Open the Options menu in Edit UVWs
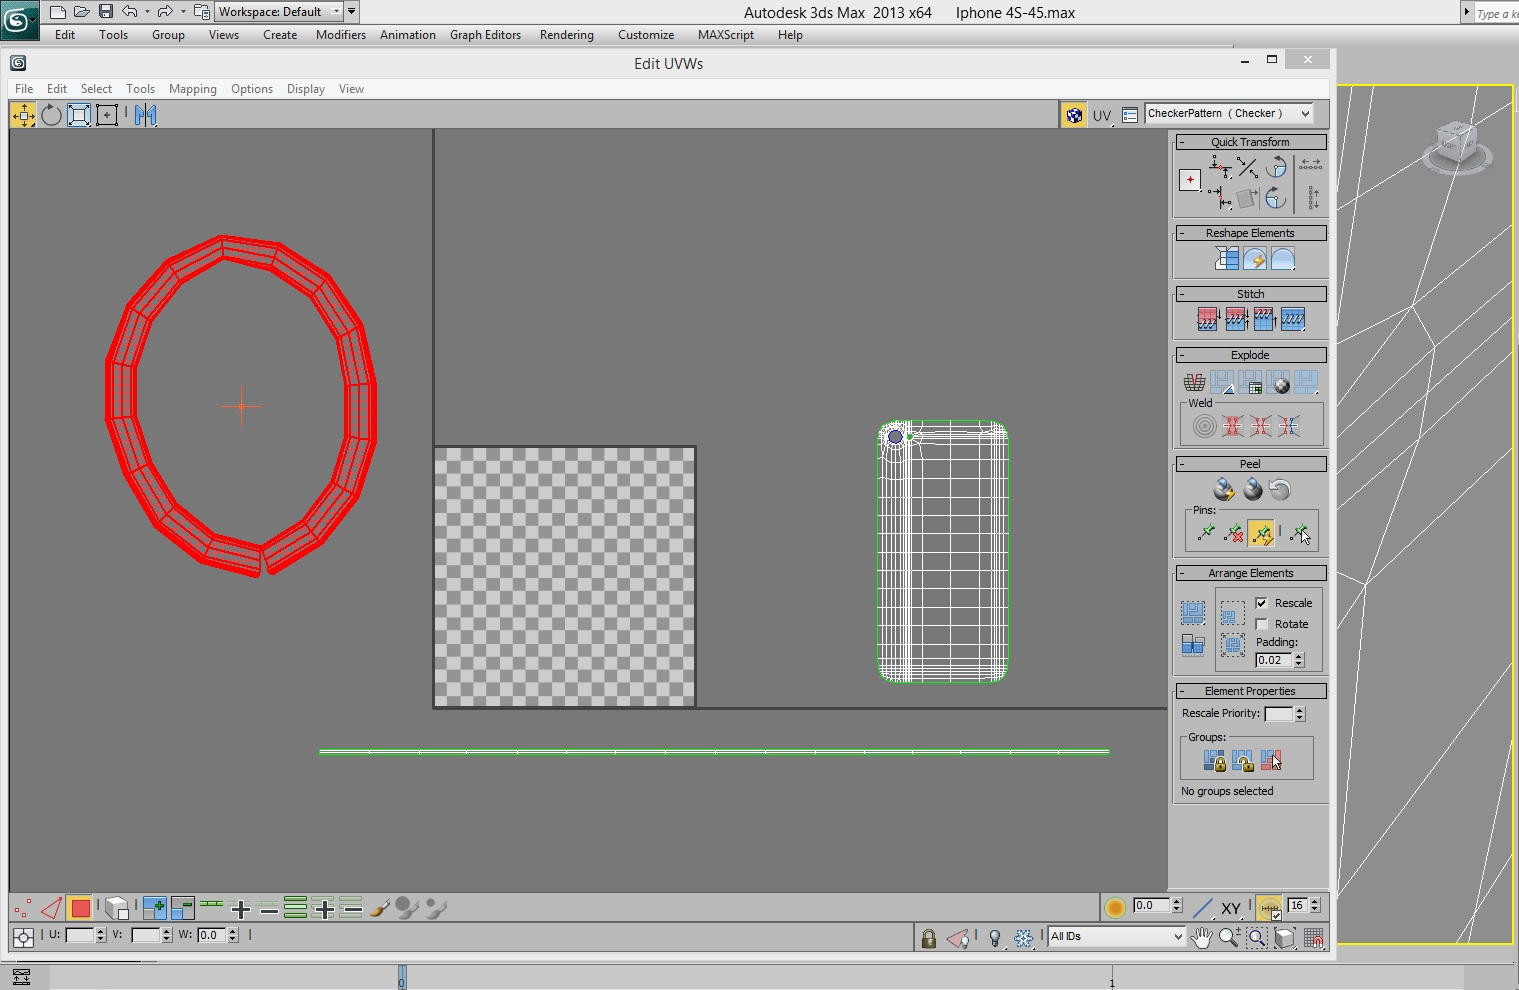This screenshot has height=990, width=1519. (x=252, y=89)
